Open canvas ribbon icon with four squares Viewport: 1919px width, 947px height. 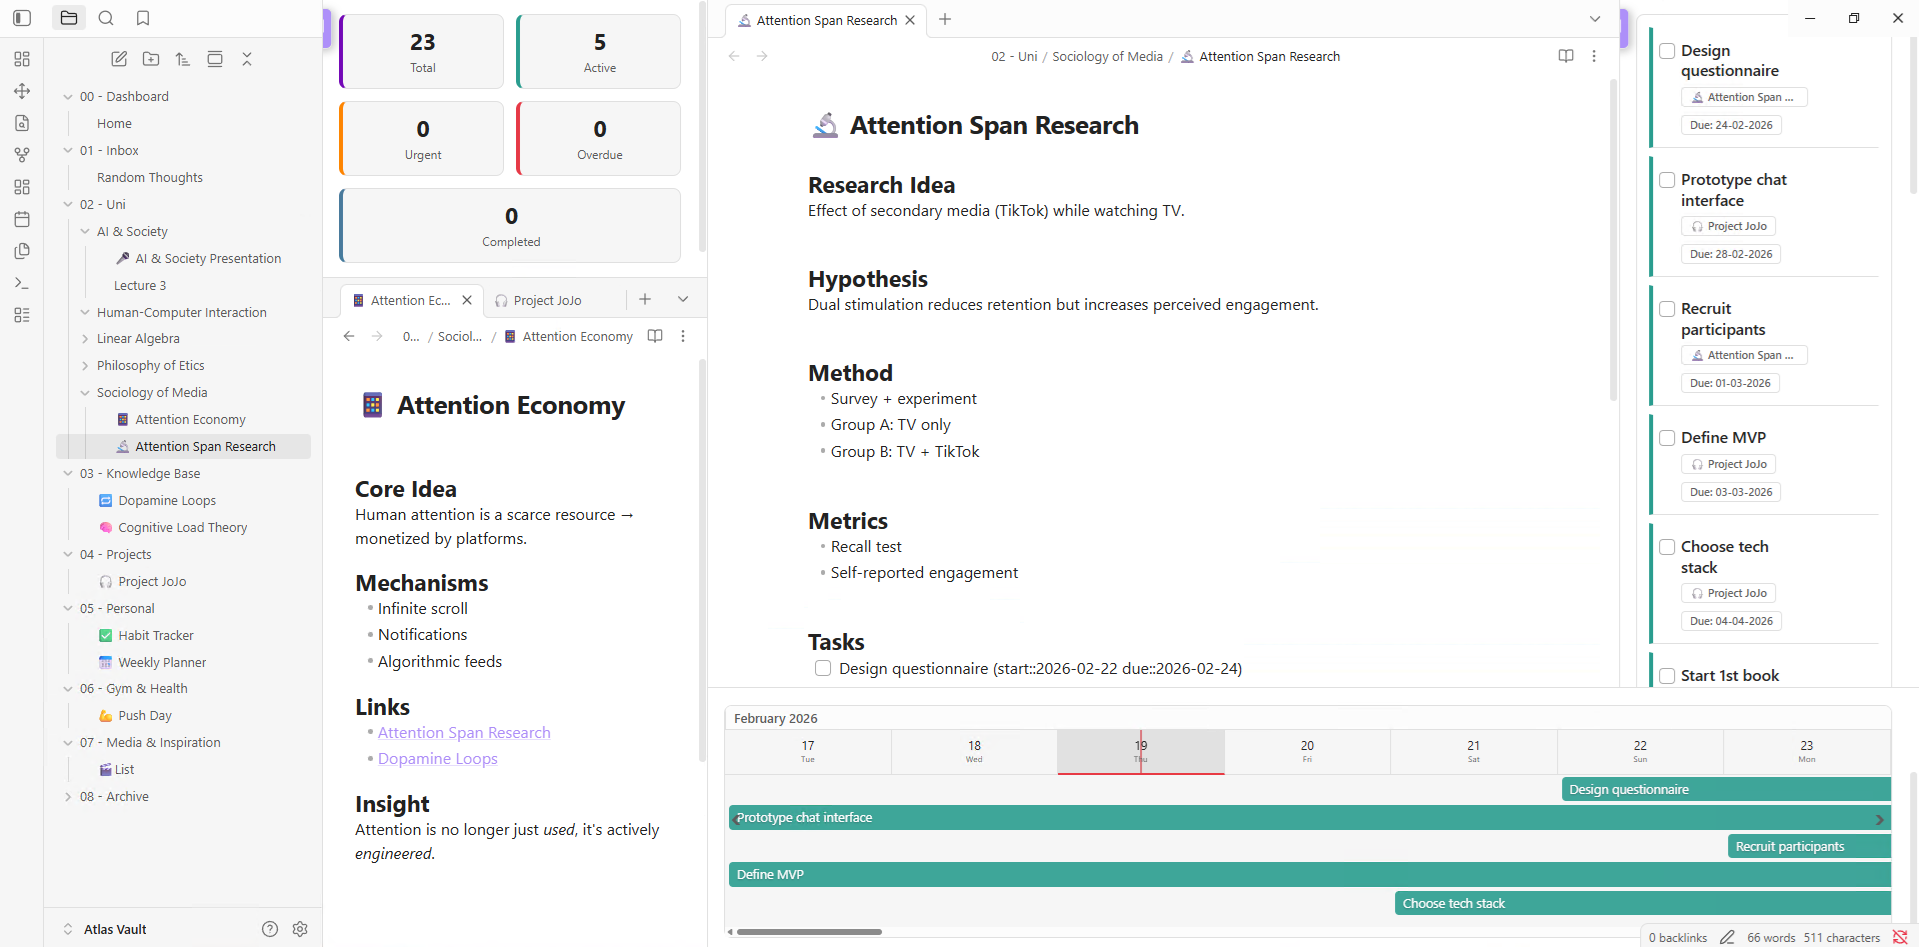[x=22, y=187]
